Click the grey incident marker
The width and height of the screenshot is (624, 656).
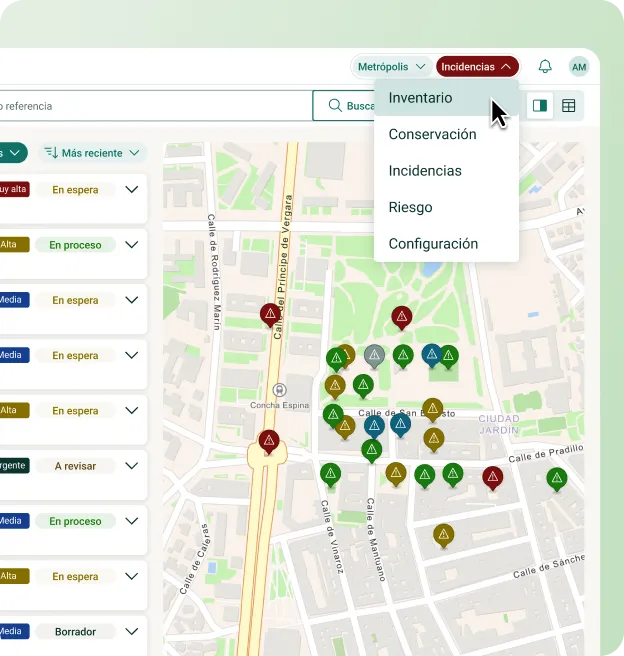click(x=374, y=356)
